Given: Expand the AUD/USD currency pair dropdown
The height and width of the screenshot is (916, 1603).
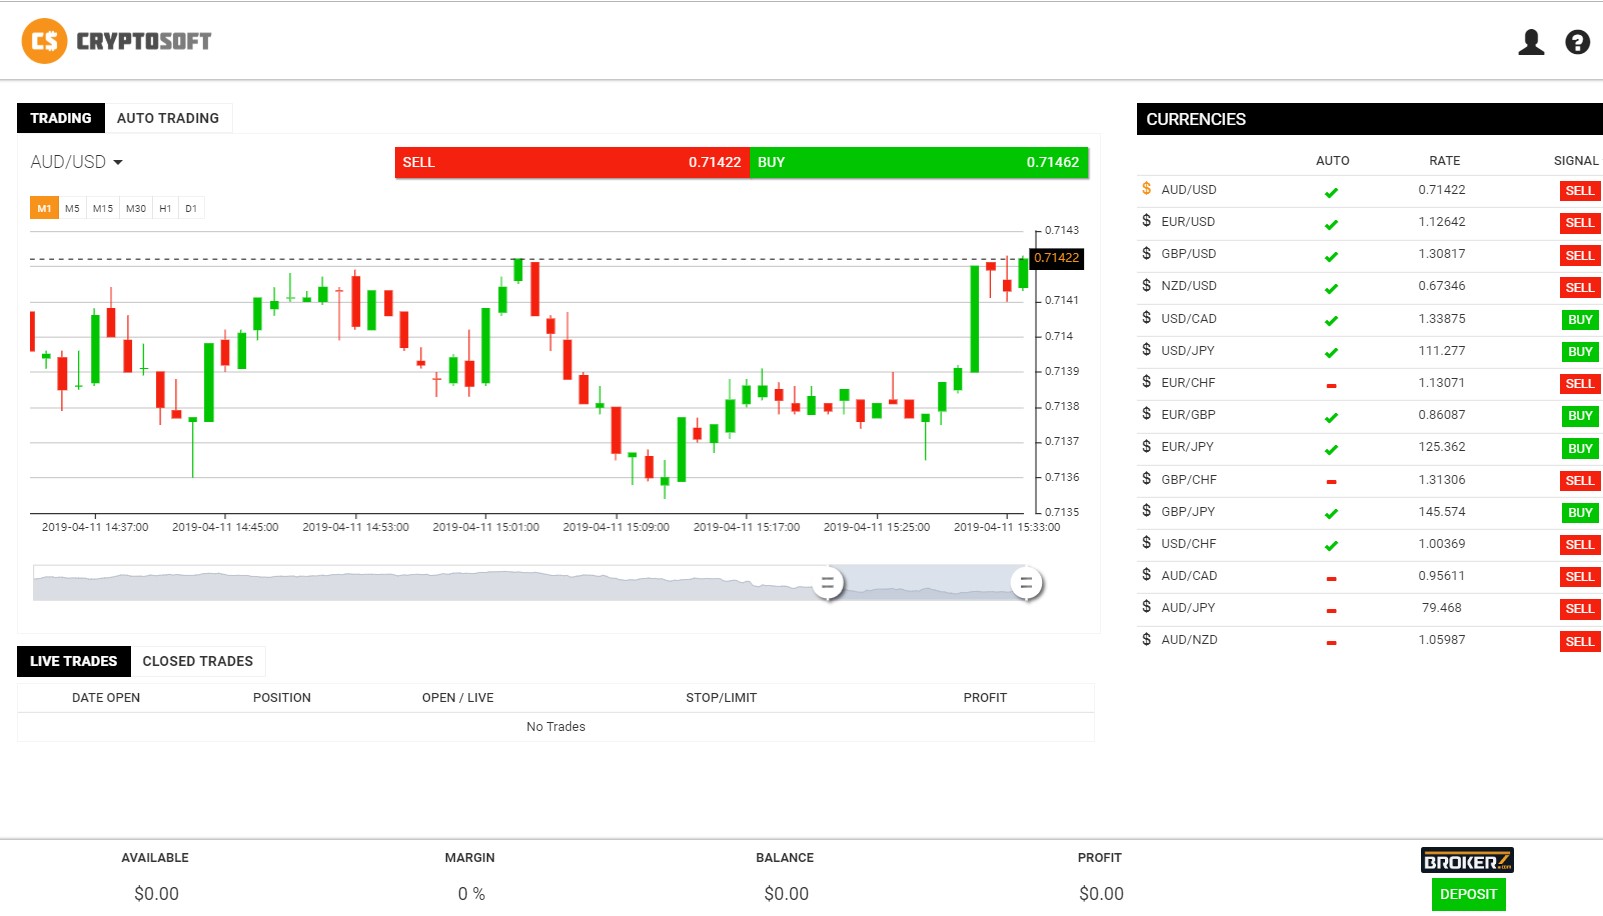Looking at the screenshot, I should coord(76,162).
